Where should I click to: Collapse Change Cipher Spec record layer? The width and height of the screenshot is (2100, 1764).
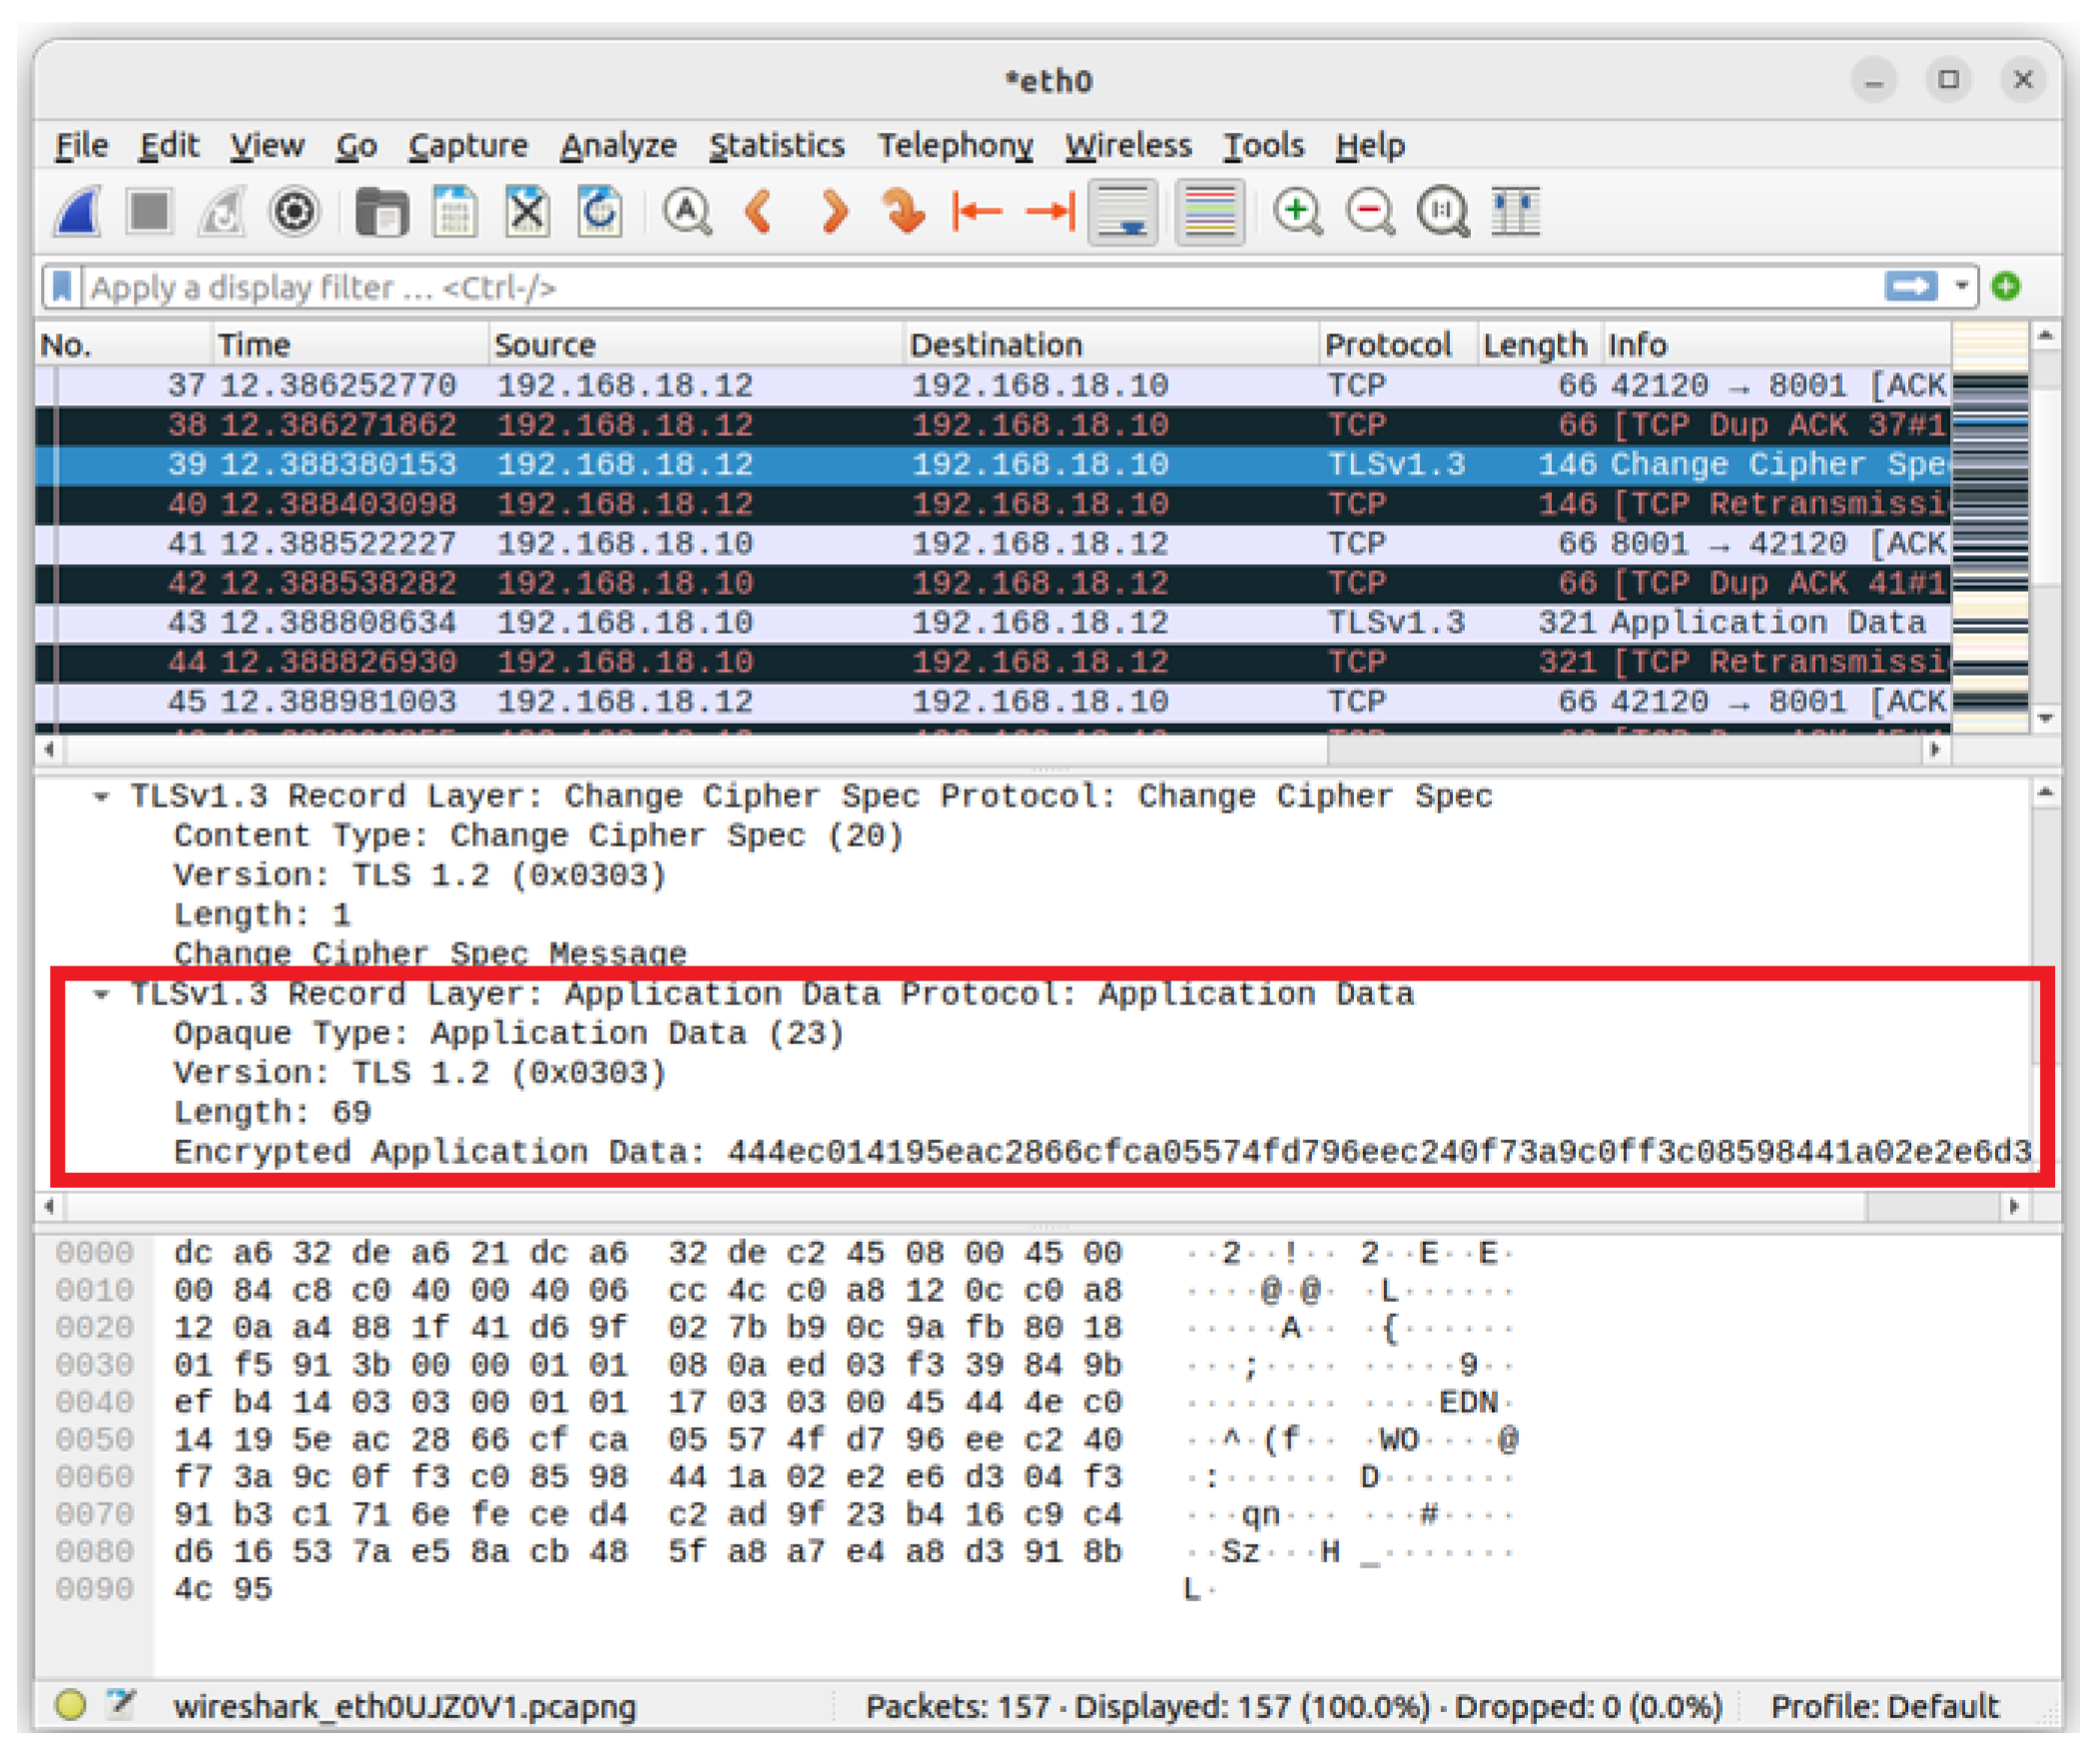(101, 798)
